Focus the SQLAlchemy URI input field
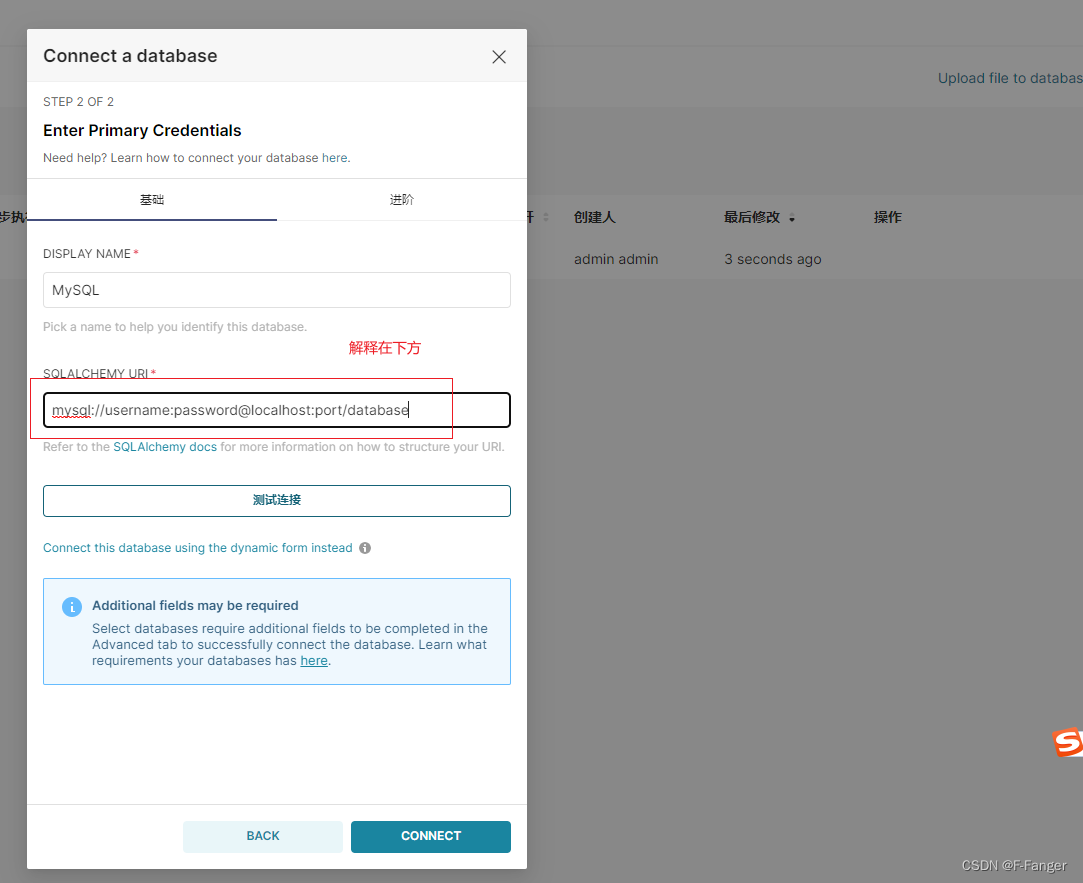The image size is (1083, 883). click(x=277, y=410)
